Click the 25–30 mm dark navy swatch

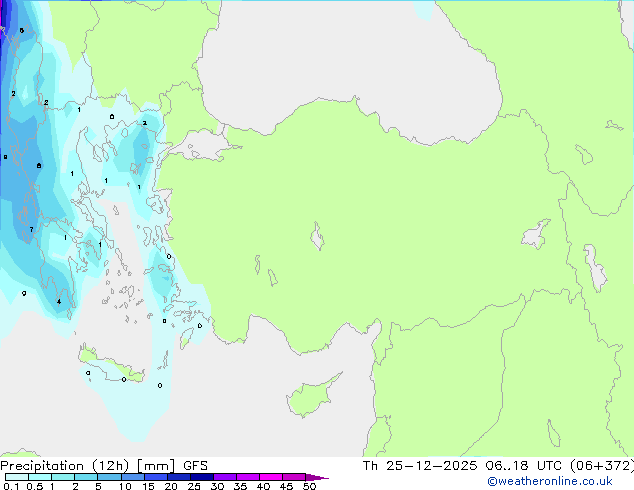(x=202, y=477)
